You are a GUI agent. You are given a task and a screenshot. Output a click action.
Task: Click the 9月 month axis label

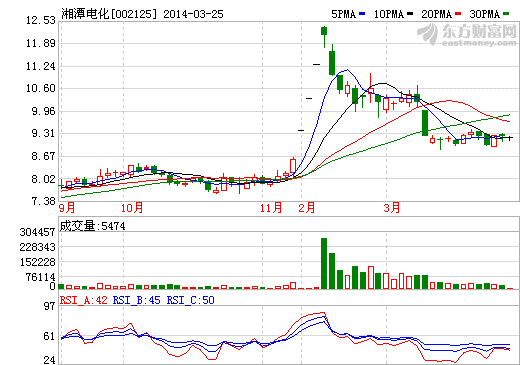[x=67, y=208]
